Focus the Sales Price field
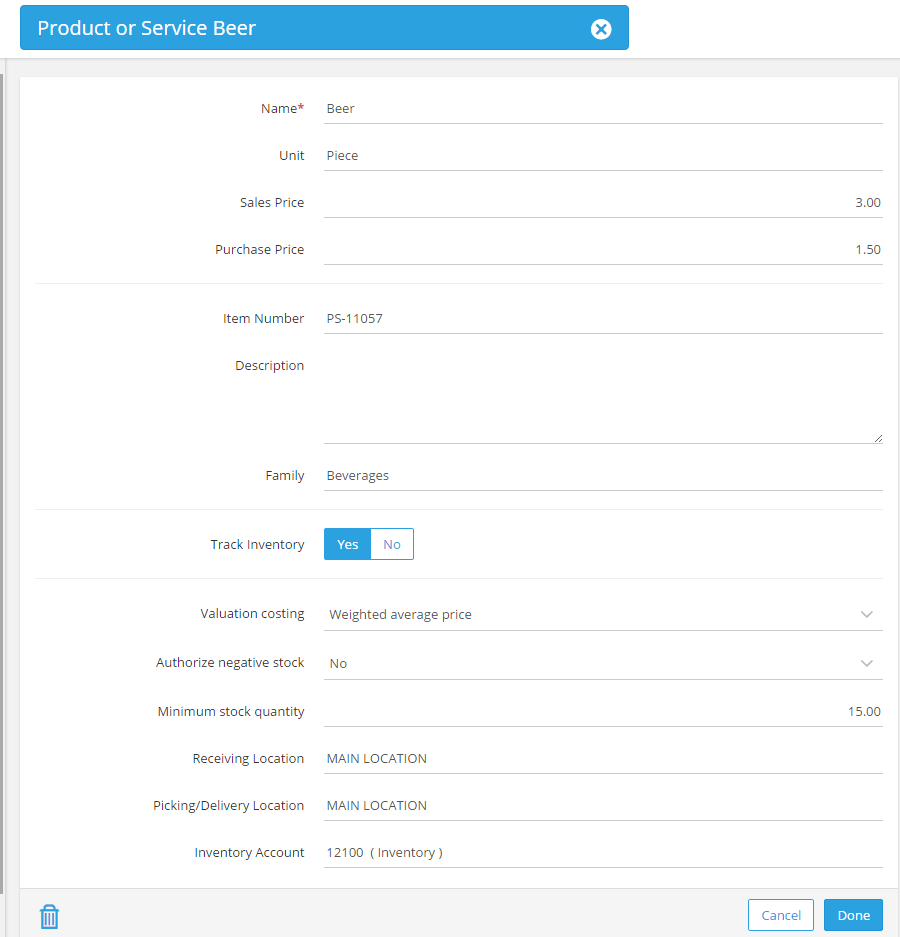 (x=603, y=203)
